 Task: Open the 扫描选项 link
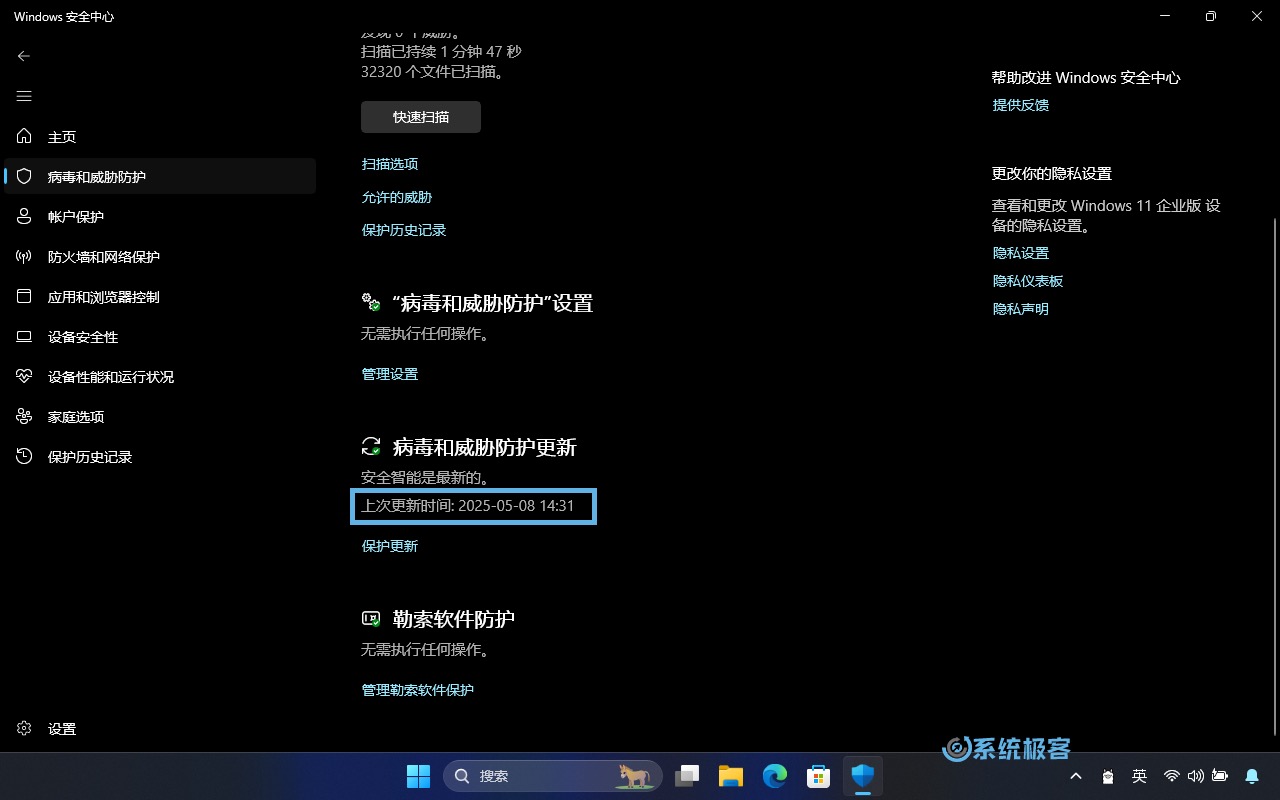point(390,164)
